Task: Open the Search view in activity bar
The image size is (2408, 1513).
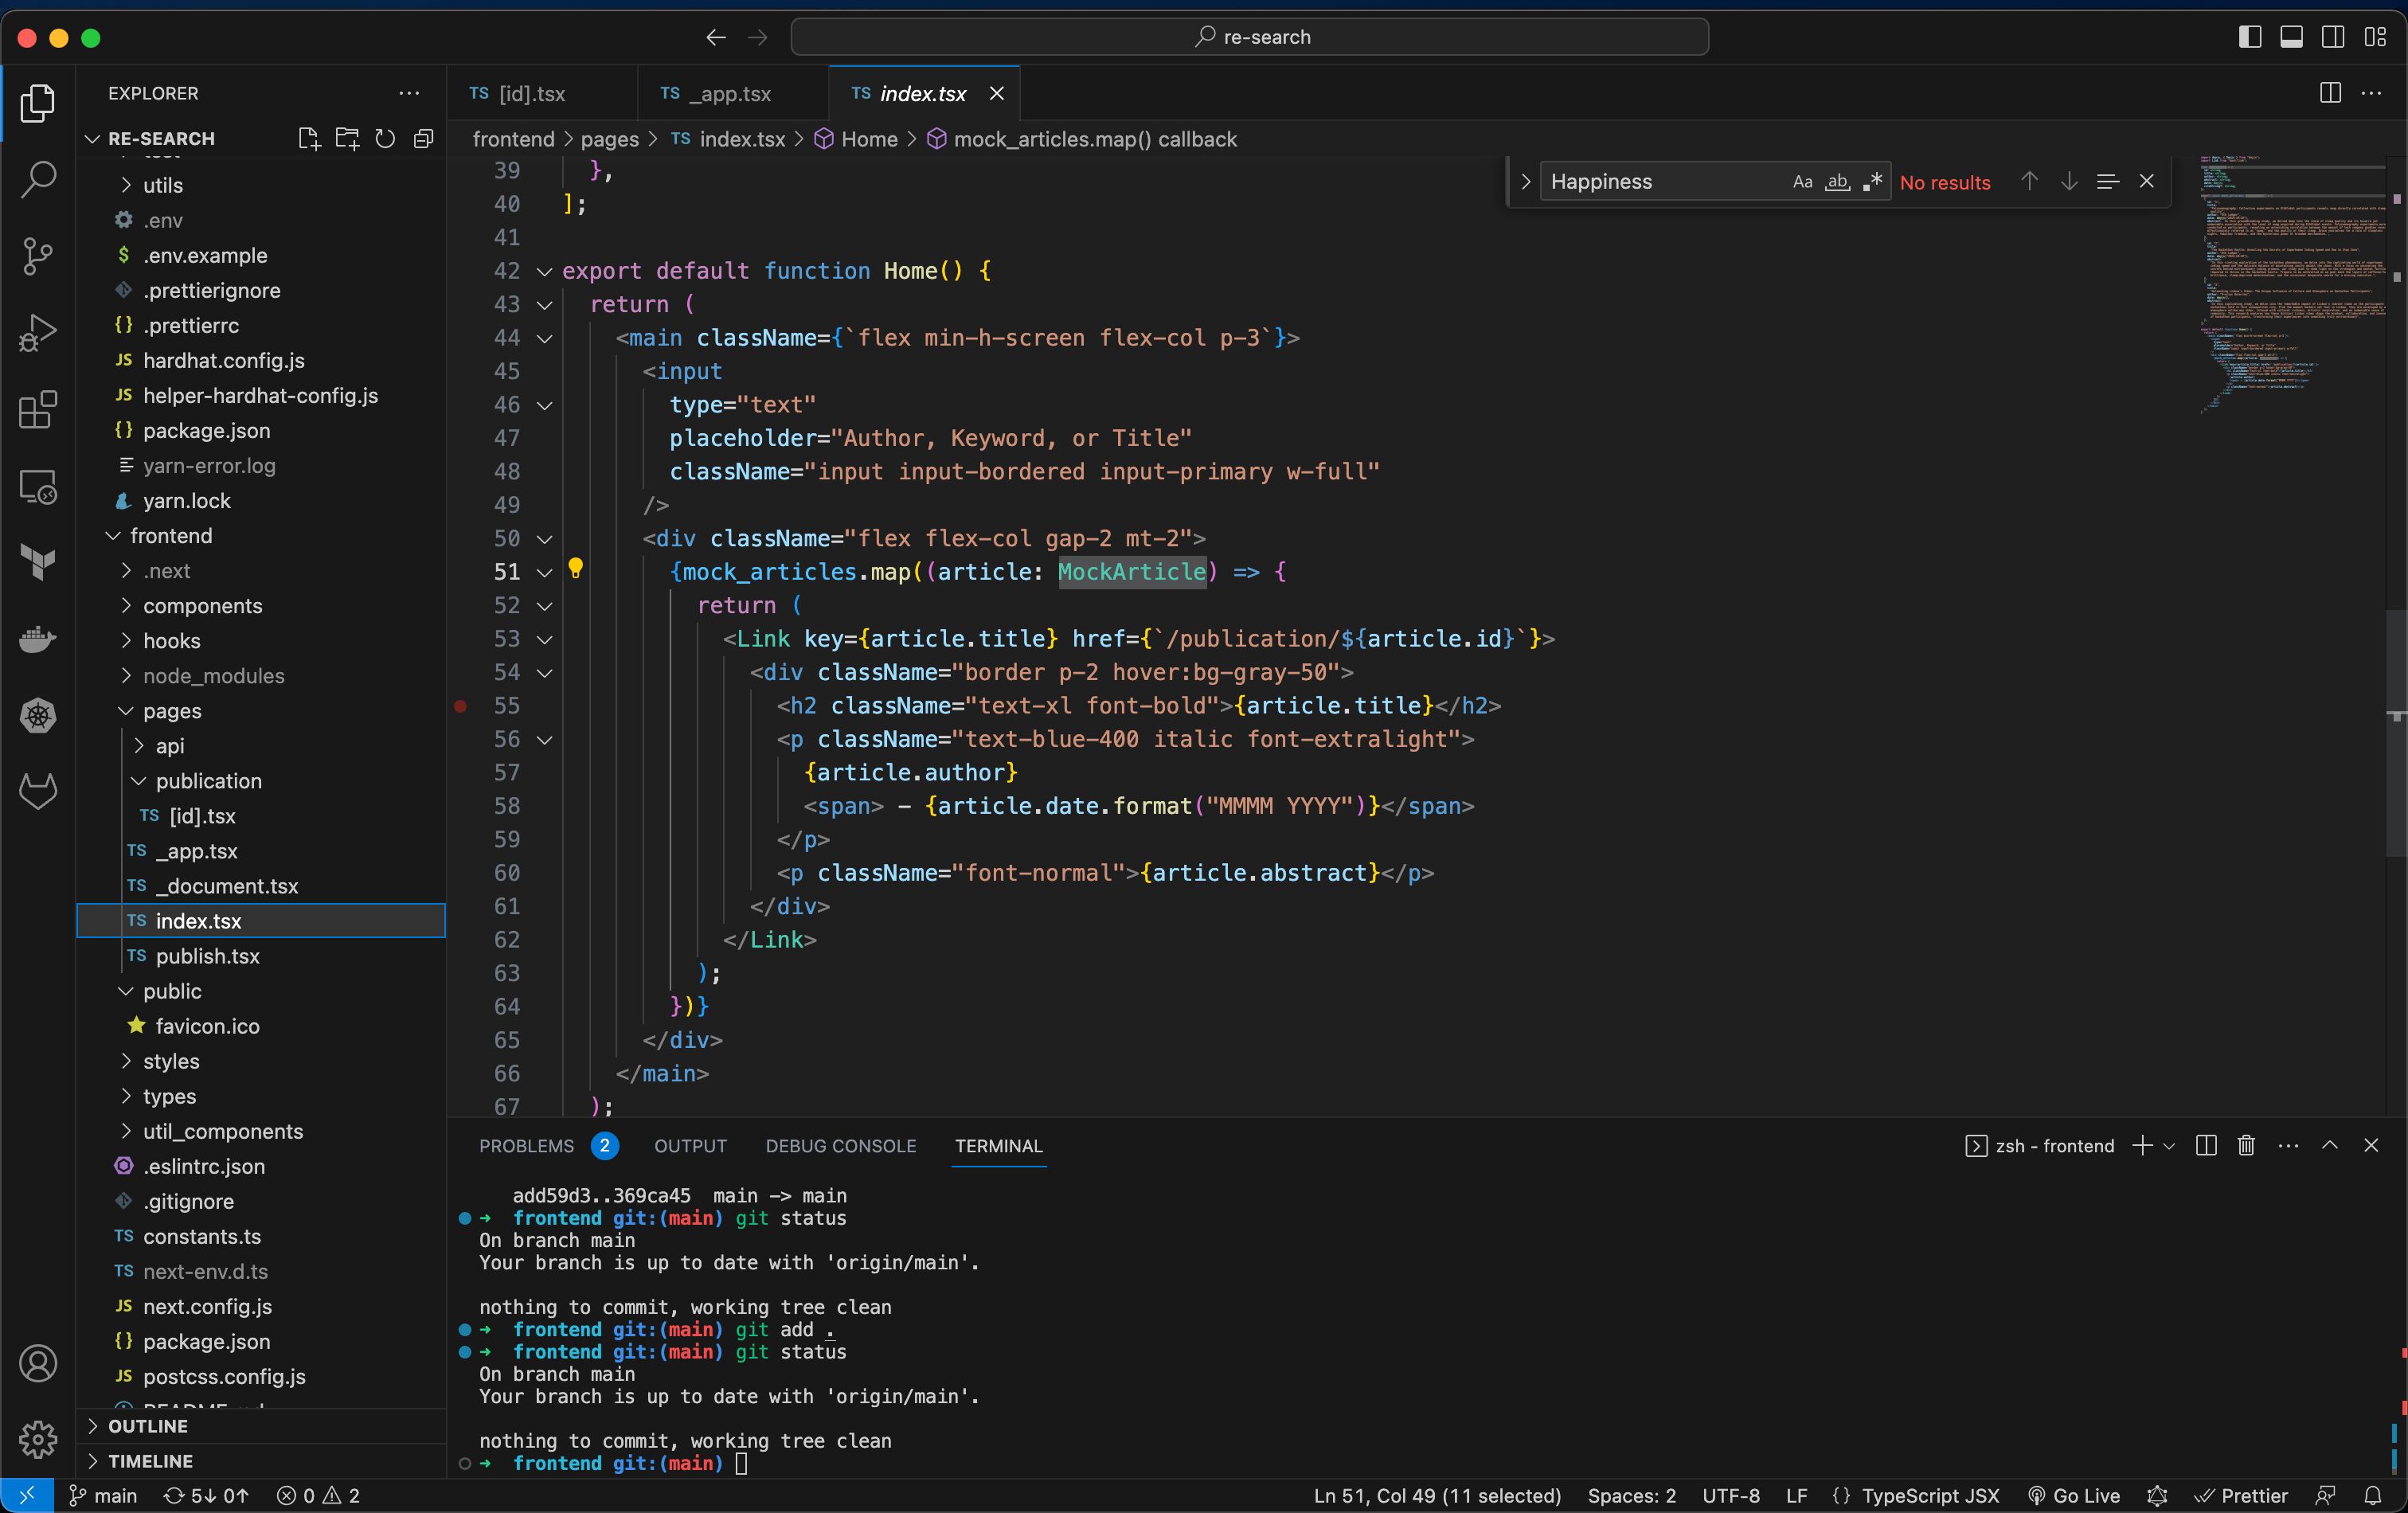Action: point(38,180)
